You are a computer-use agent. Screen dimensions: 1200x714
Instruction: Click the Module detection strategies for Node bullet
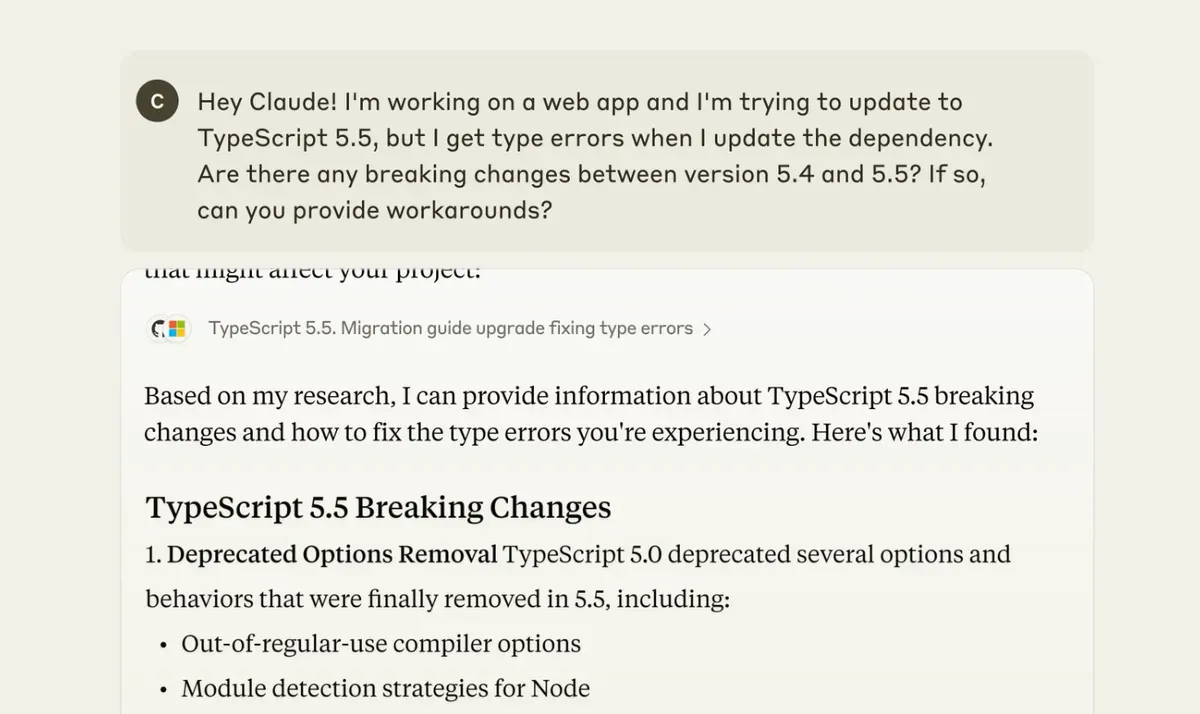click(385, 689)
